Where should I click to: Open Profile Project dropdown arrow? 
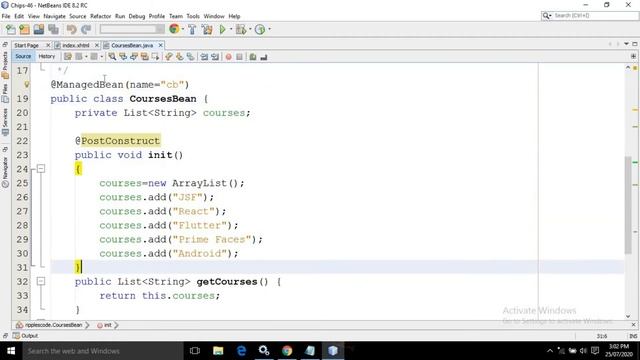click(269, 29)
